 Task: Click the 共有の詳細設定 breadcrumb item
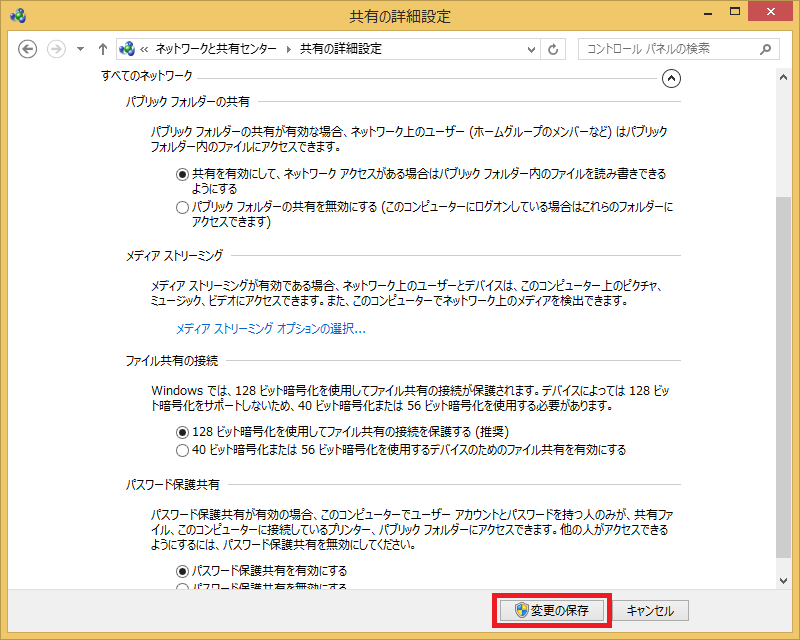[341, 49]
